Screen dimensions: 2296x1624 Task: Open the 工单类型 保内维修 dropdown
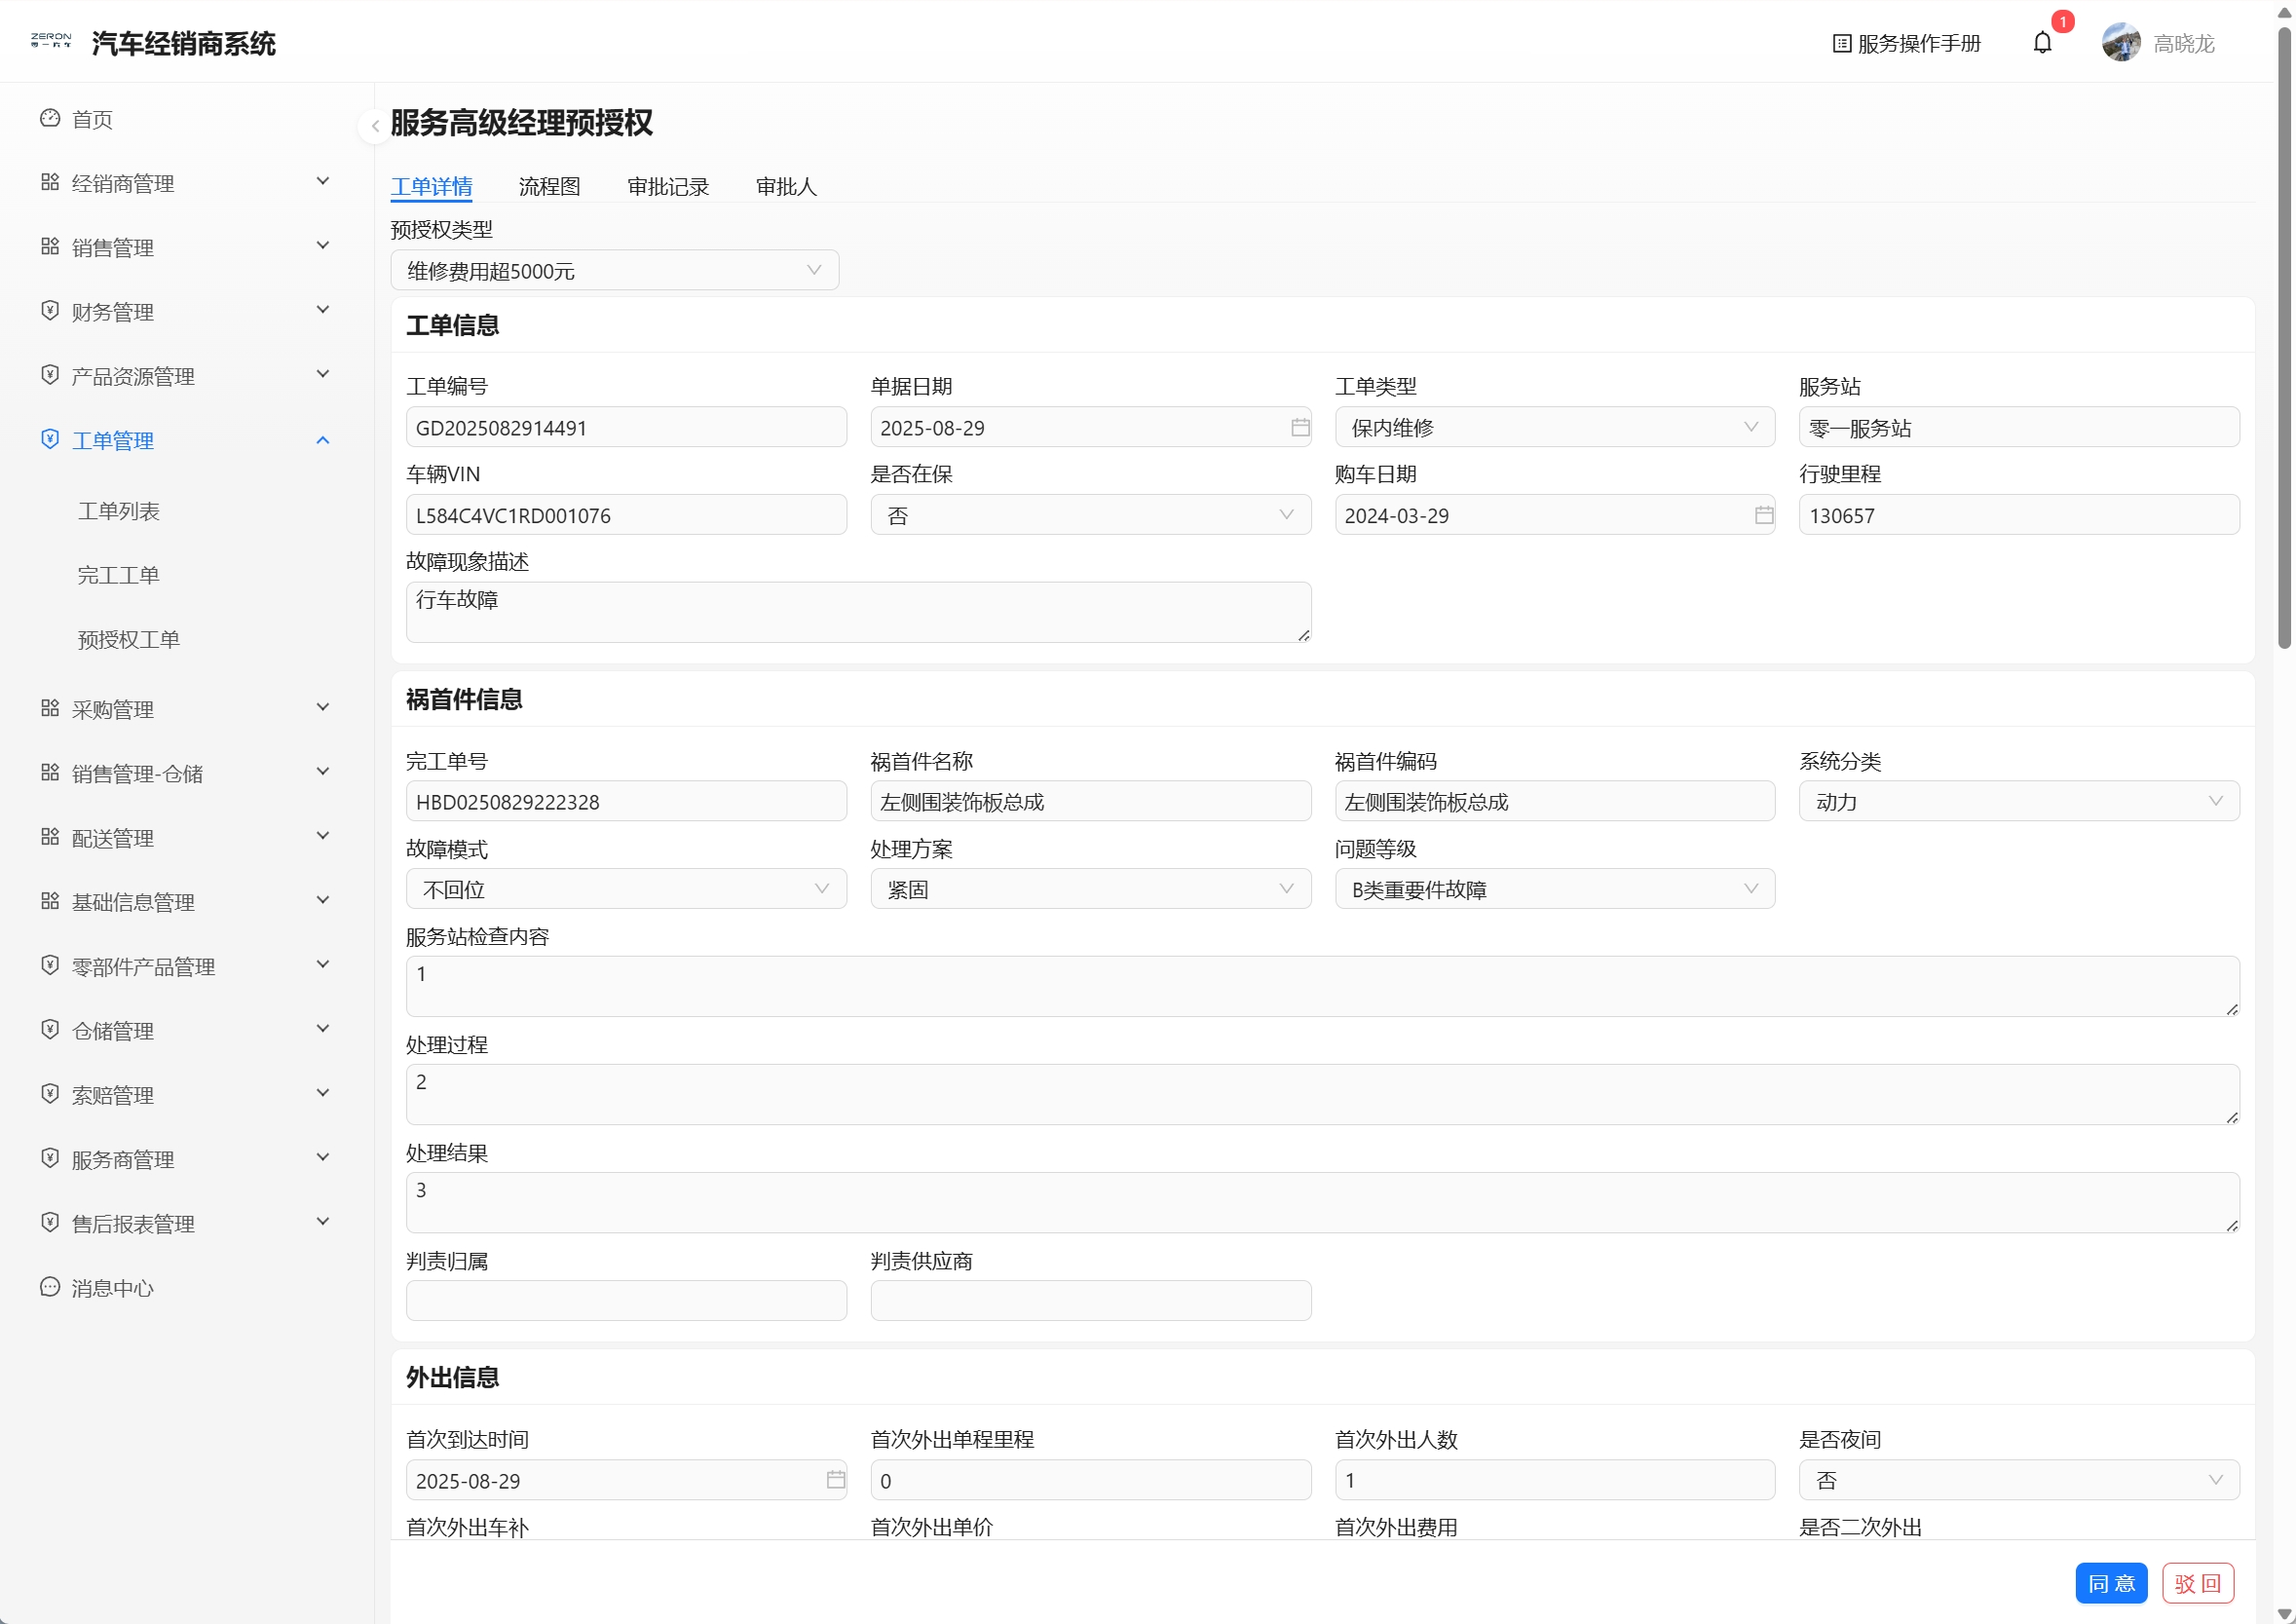1554,428
